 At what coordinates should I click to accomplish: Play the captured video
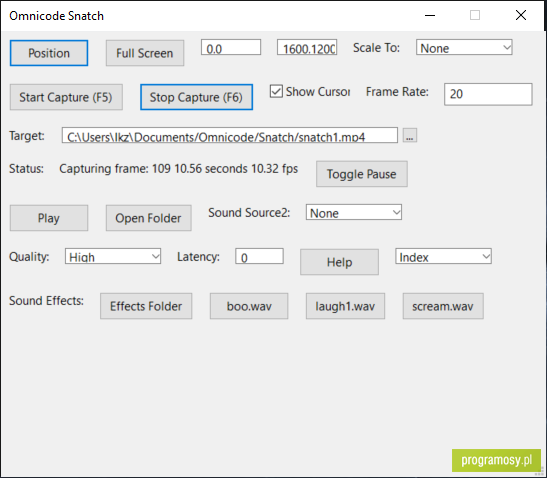point(49,218)
